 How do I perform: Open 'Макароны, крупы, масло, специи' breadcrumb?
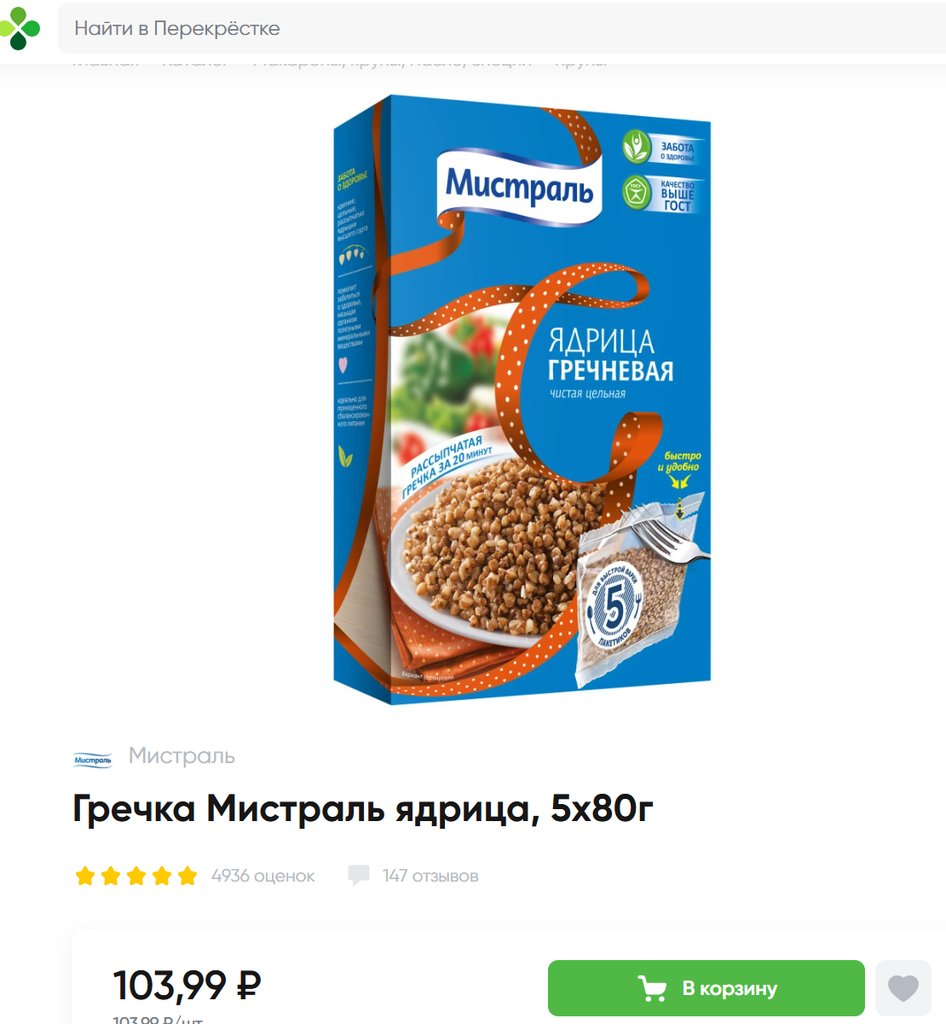tap(392, 62)
